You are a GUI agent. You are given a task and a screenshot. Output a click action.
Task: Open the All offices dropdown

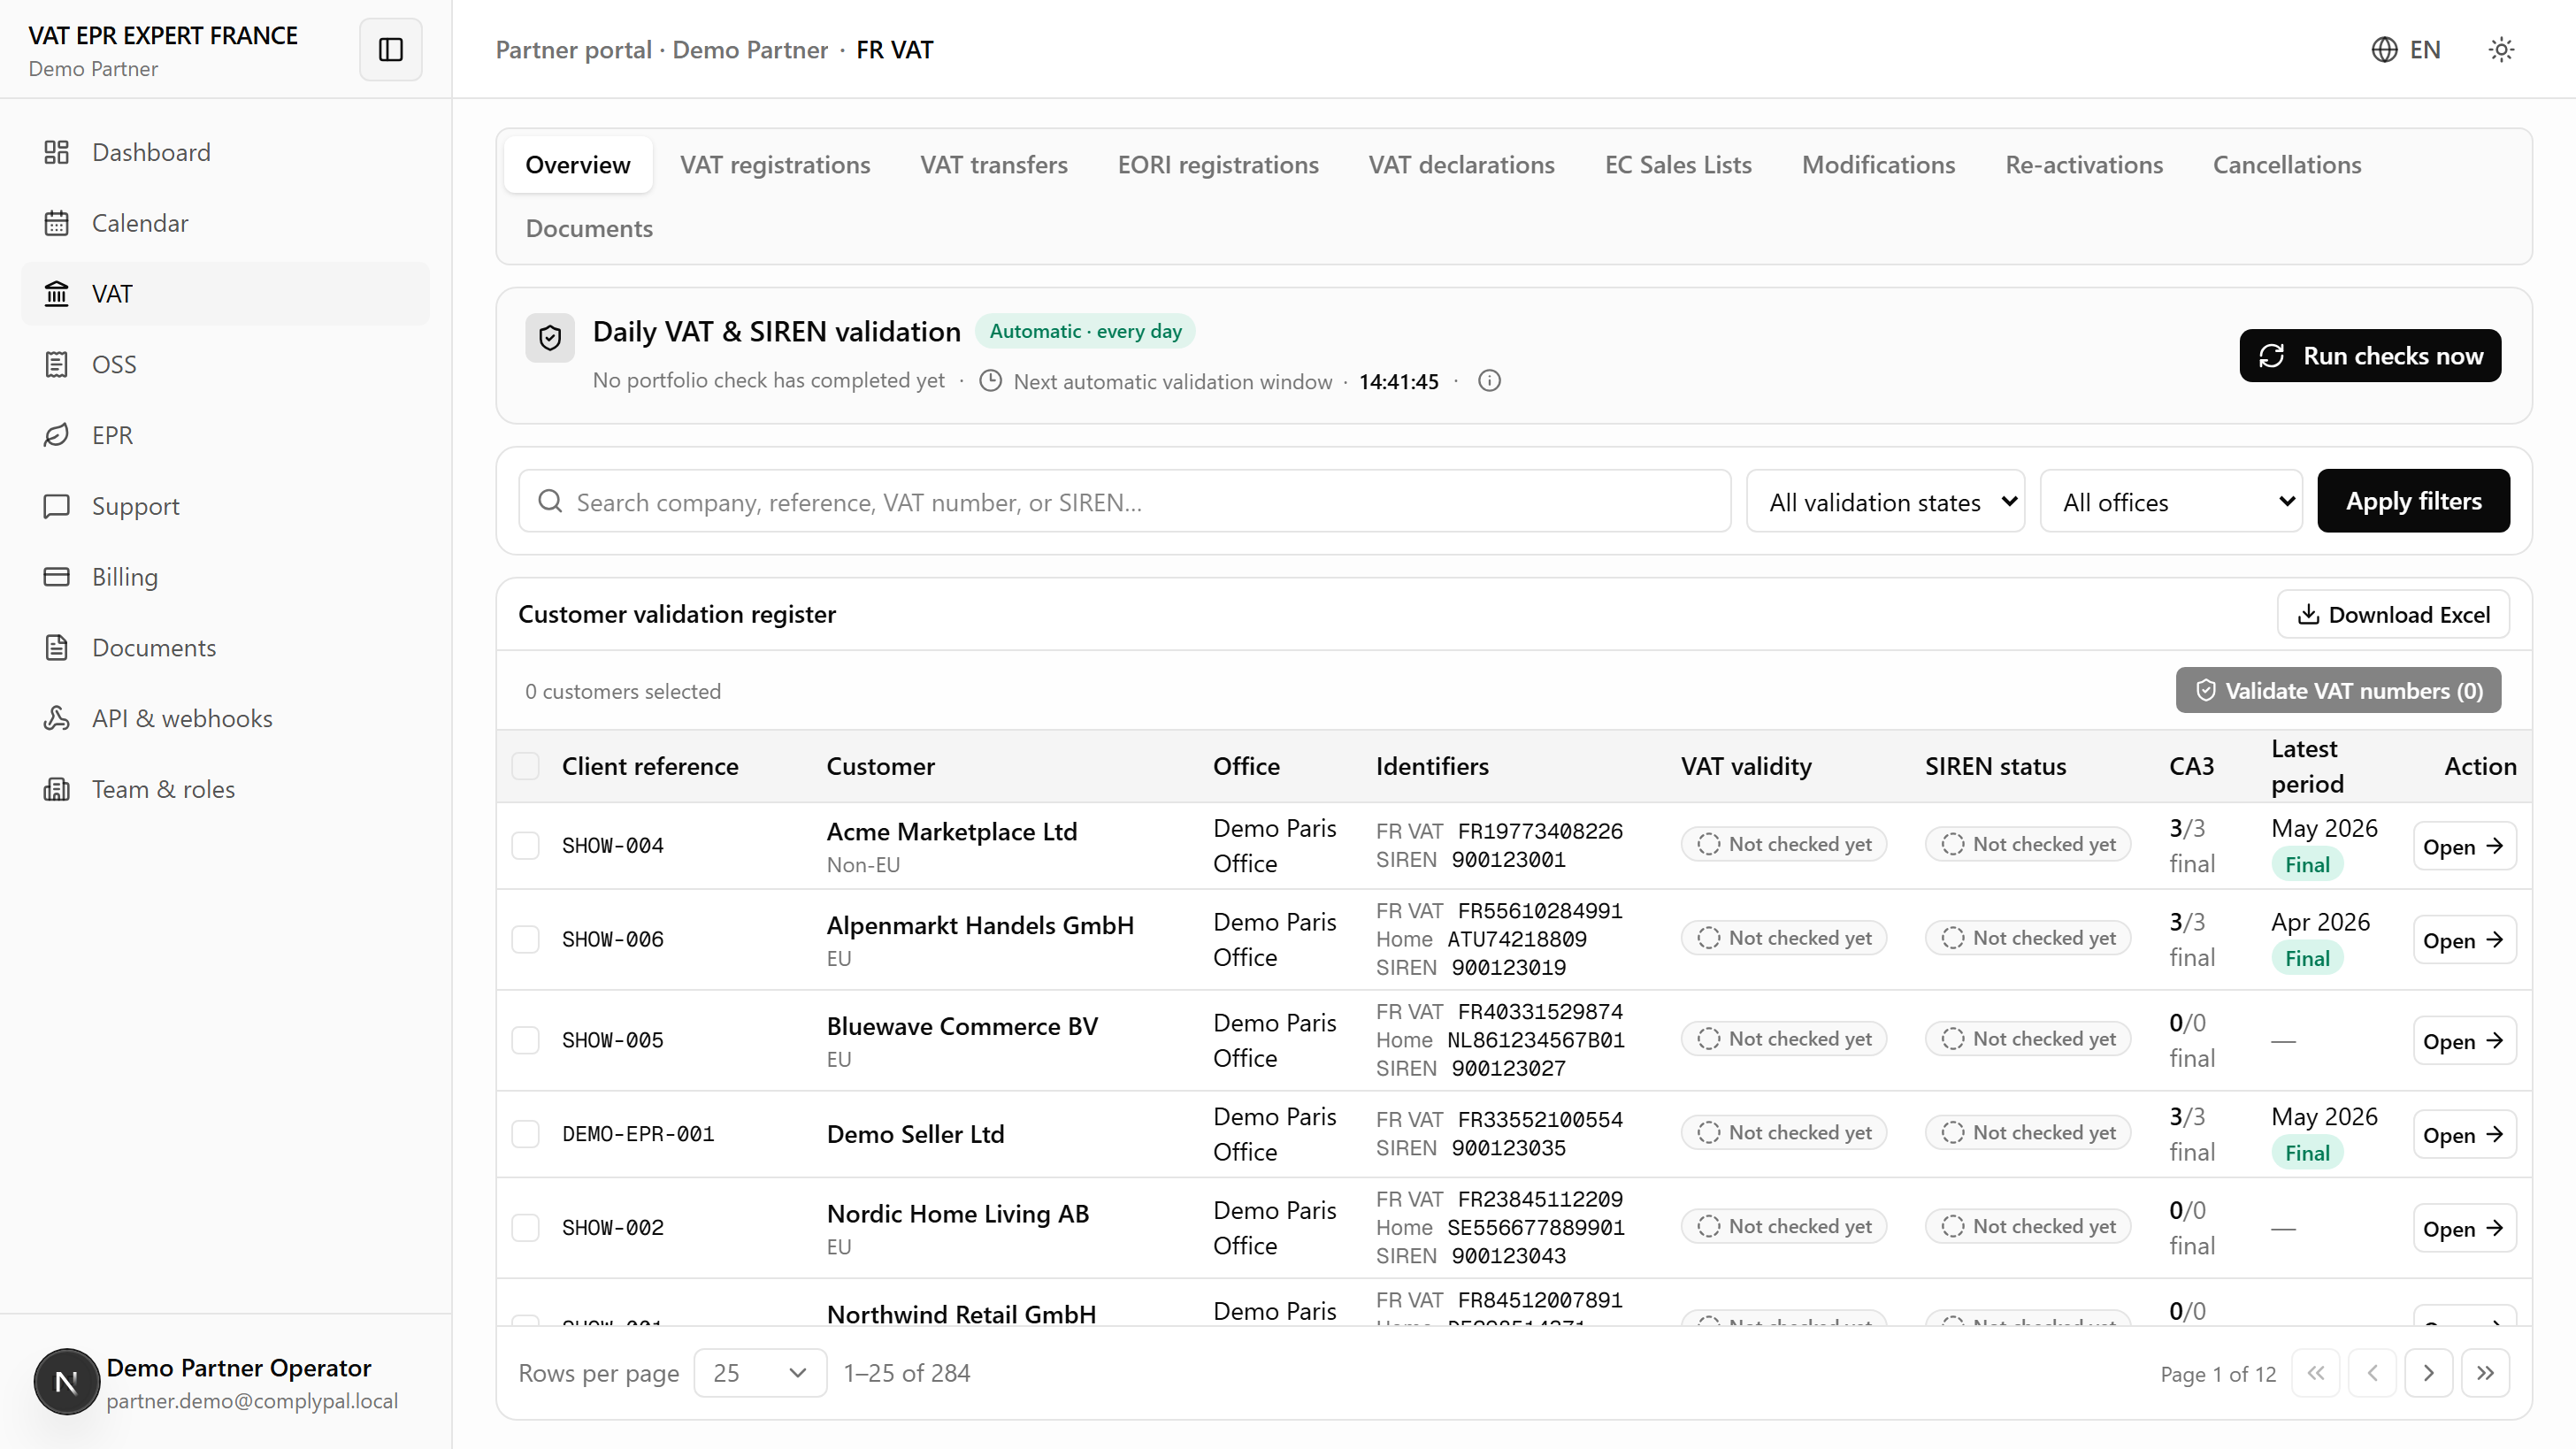click(2171, 501)
